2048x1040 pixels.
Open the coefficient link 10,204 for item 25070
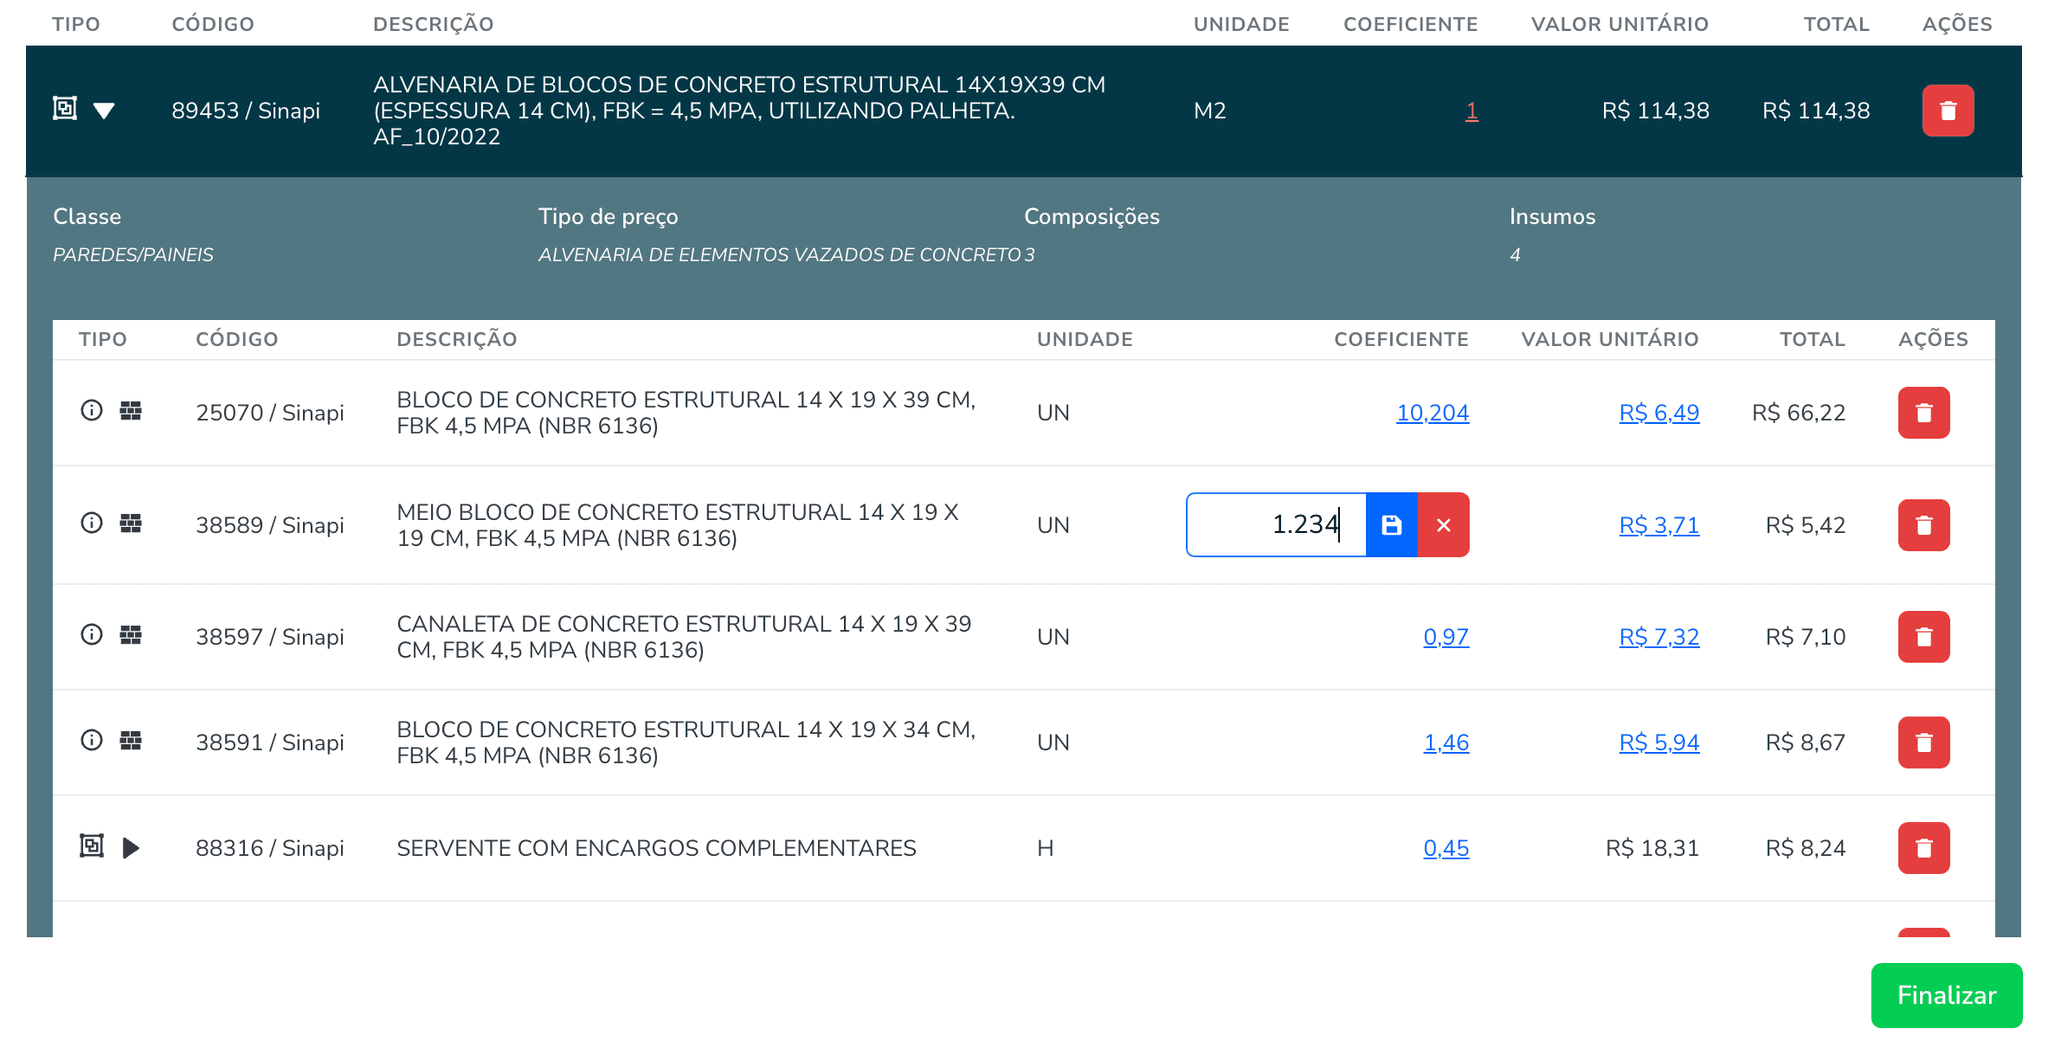(x=1433, y=412)
